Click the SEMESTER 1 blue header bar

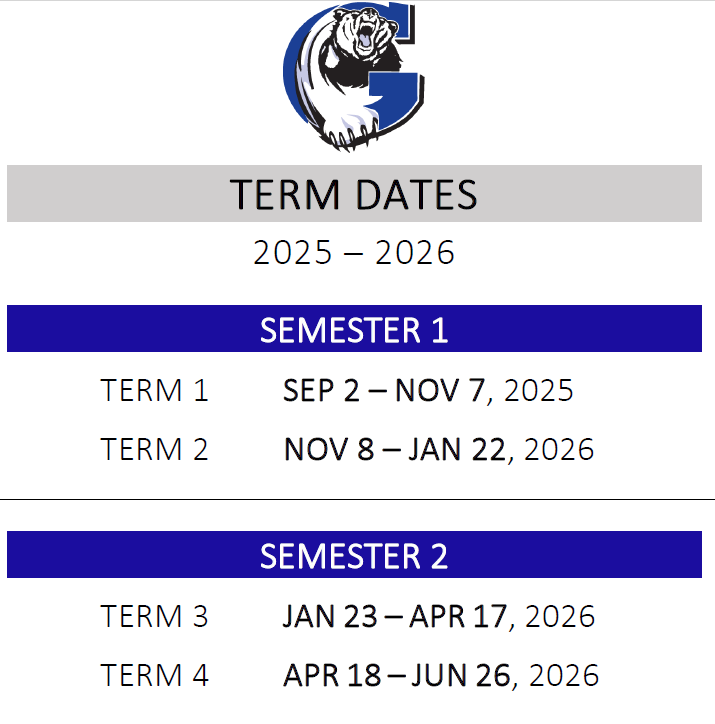(x=354, y=329)
